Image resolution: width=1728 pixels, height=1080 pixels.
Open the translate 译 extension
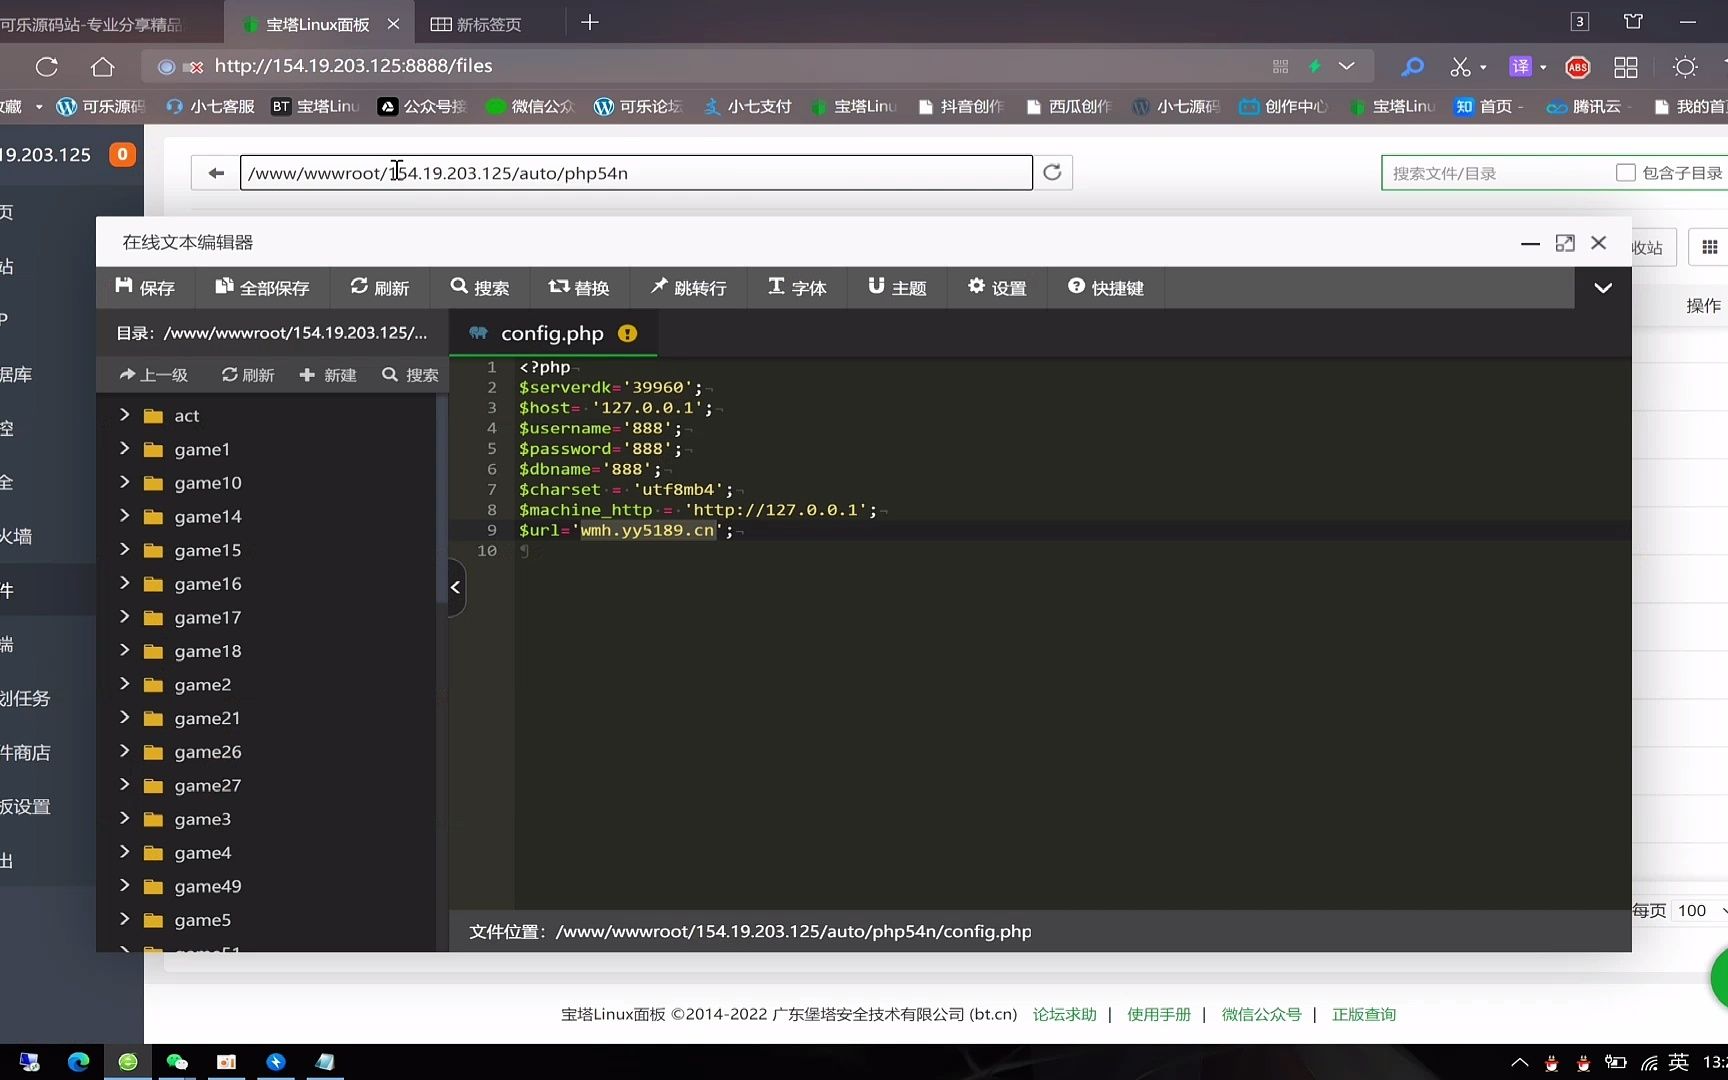click(1520, 67)
